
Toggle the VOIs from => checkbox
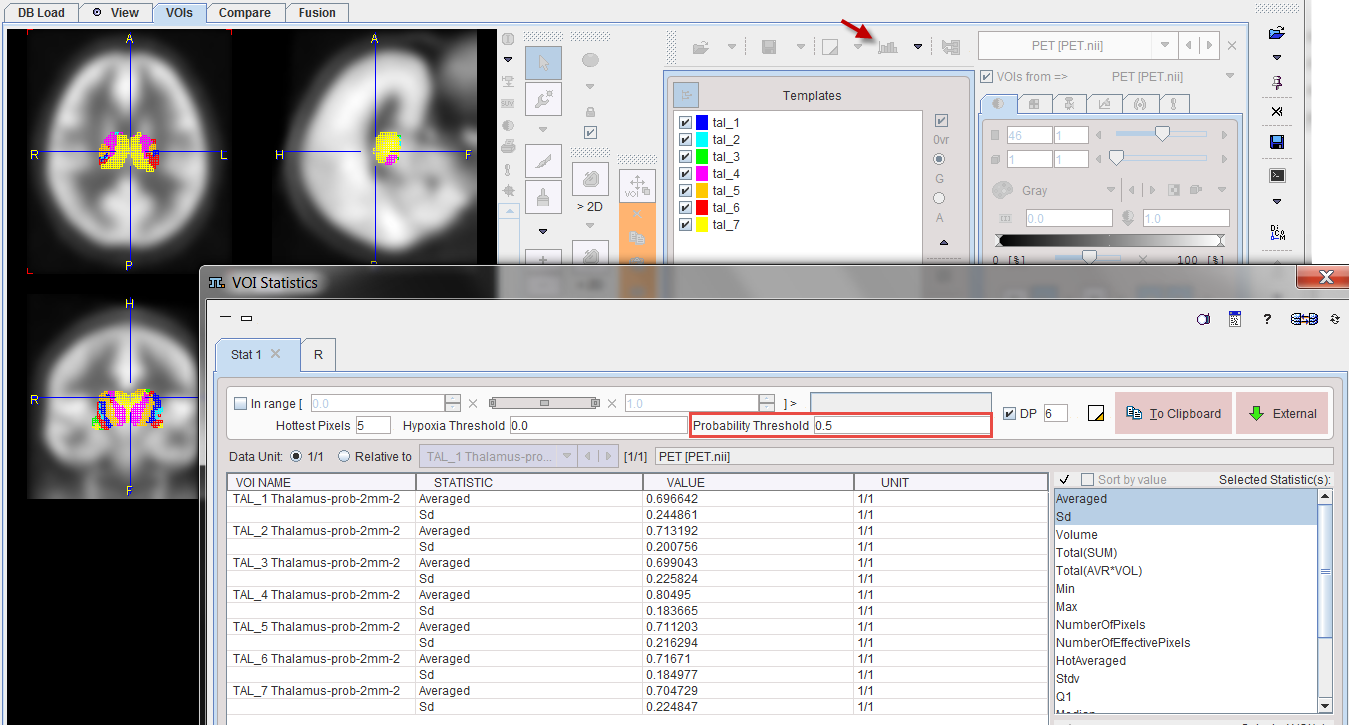[987, 77]
